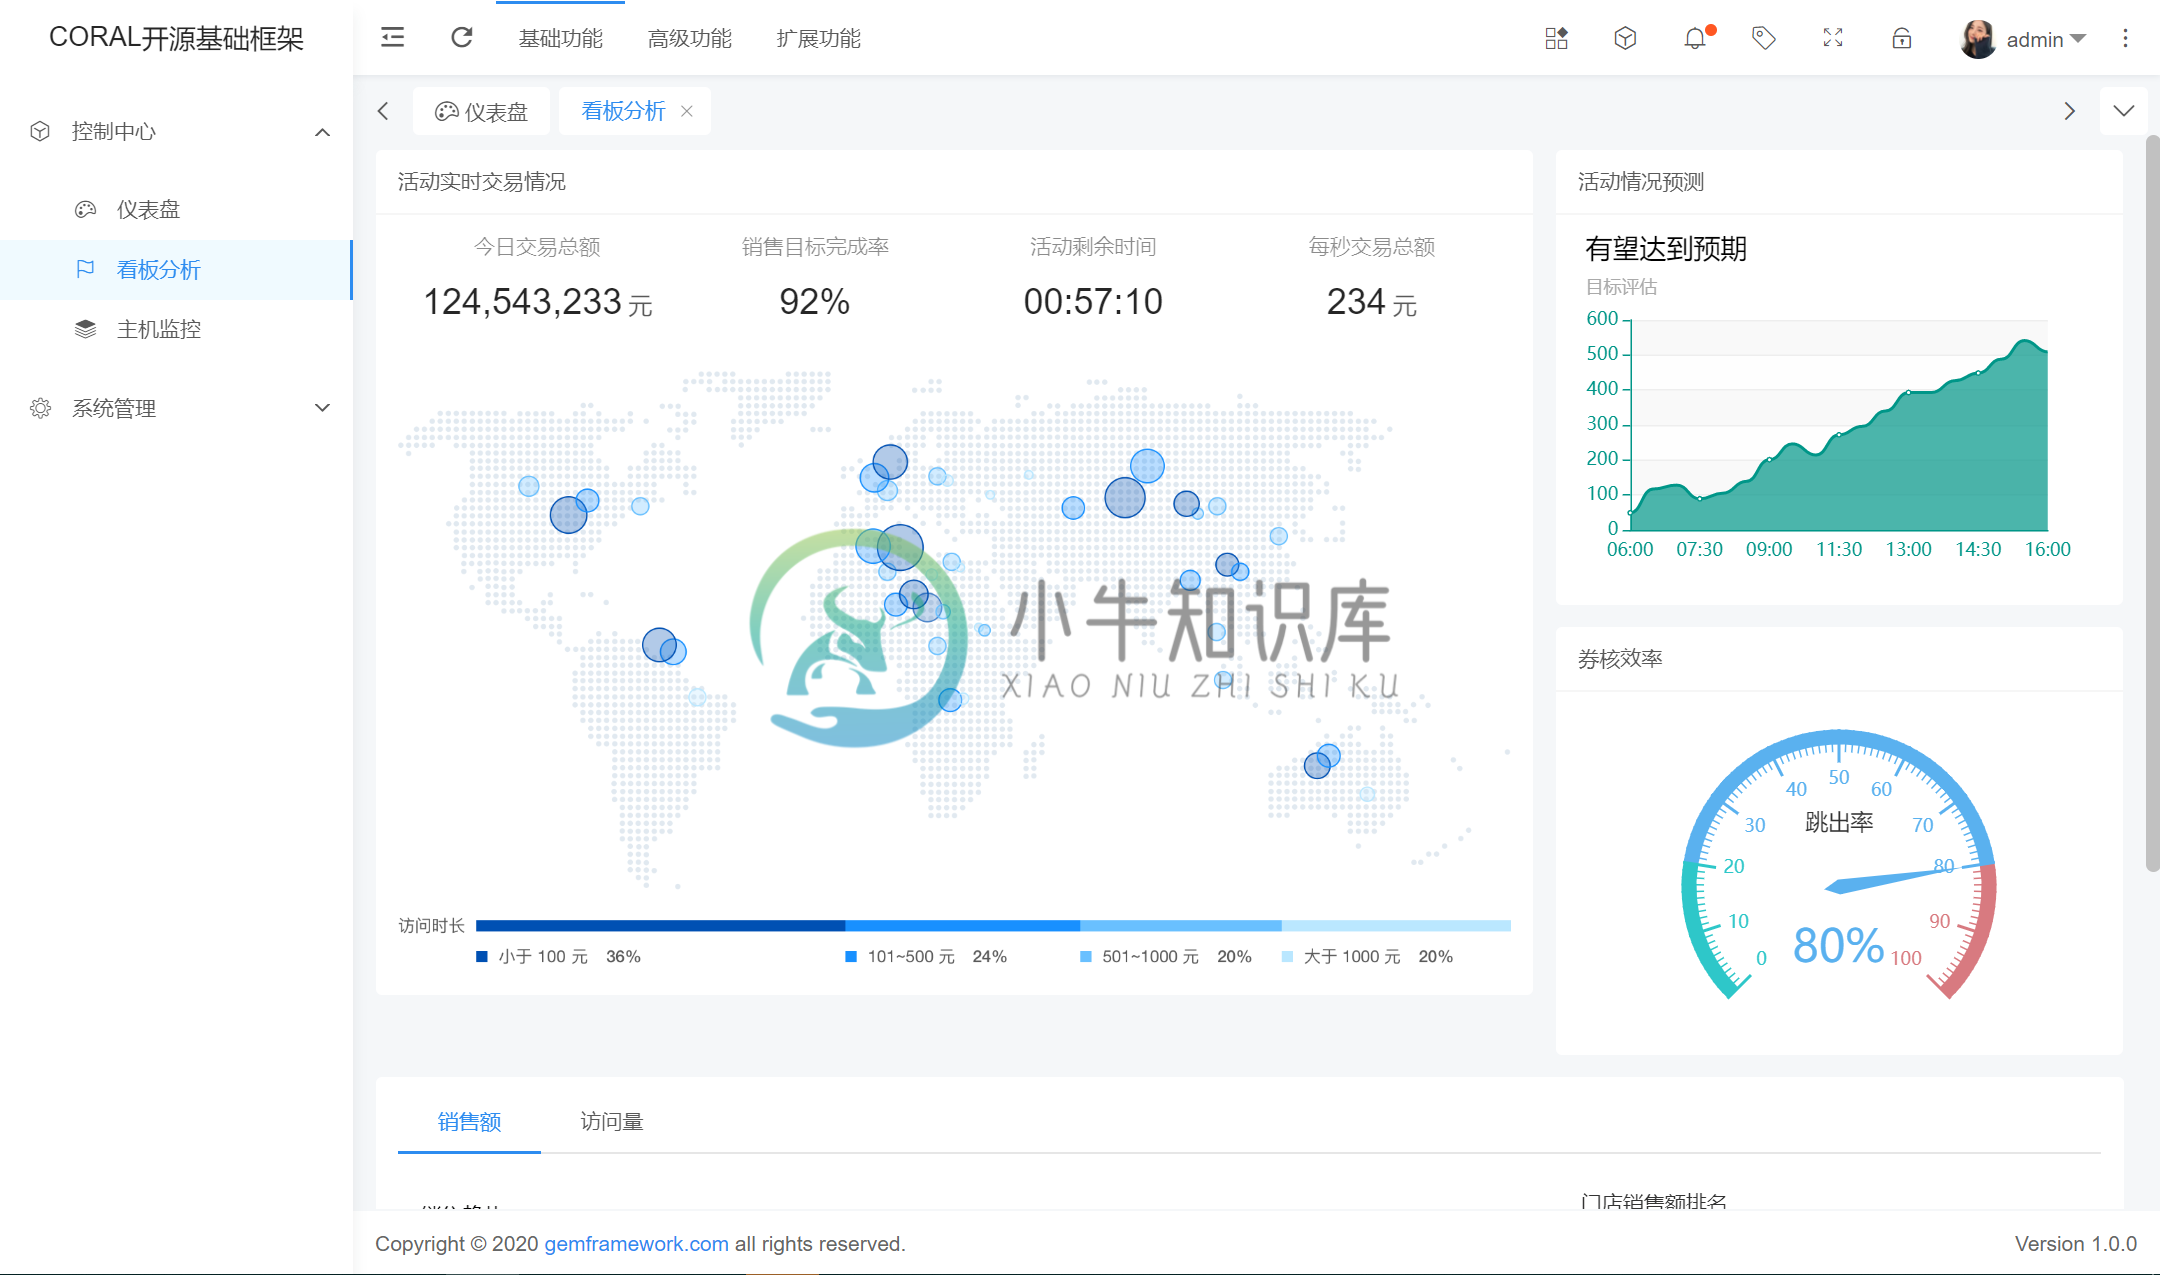Click the 活动情况预测 card title

(x=1641, y=182)
